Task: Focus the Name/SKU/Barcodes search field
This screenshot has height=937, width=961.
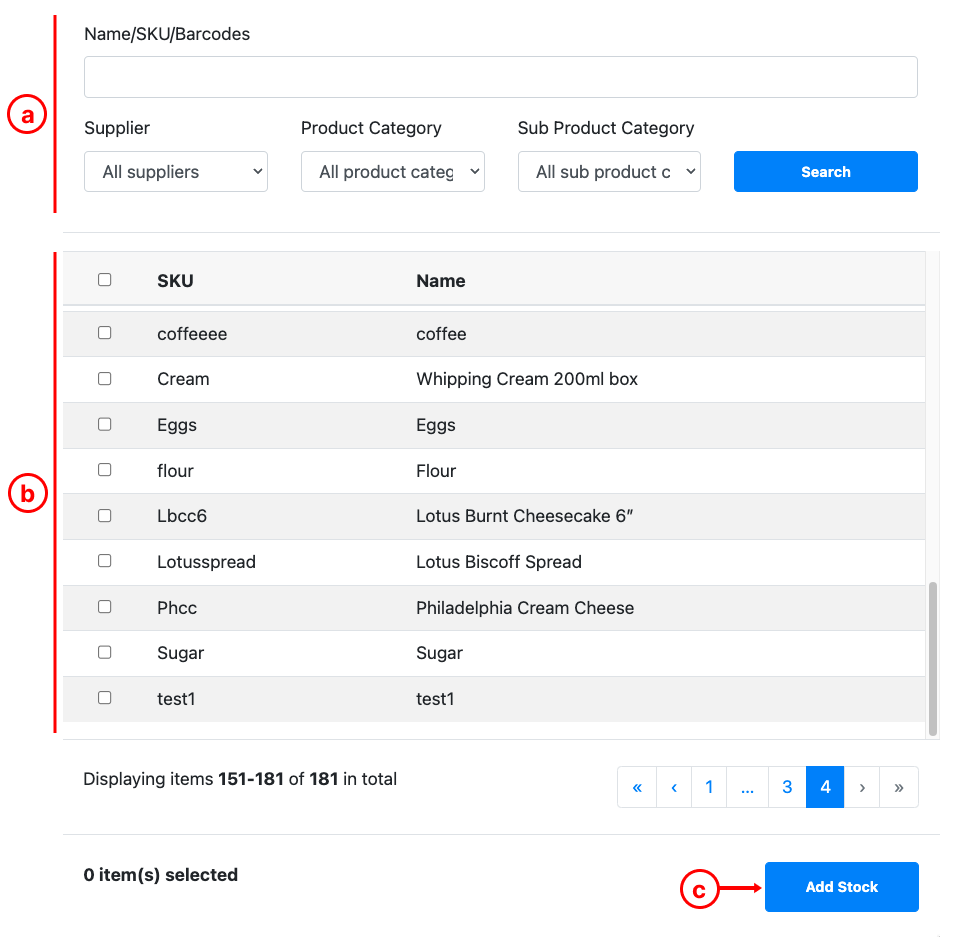Action: tap(501, 77)
